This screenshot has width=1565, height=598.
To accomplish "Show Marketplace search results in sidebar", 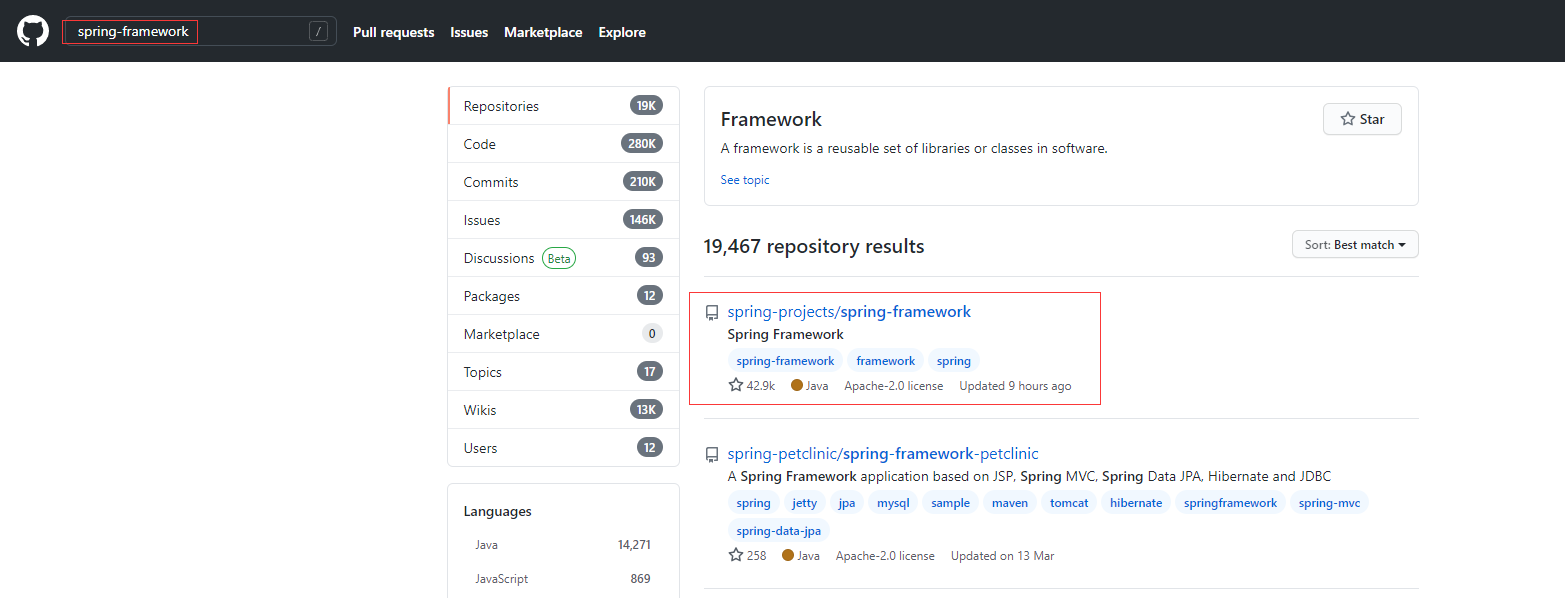I will [564, 334].
